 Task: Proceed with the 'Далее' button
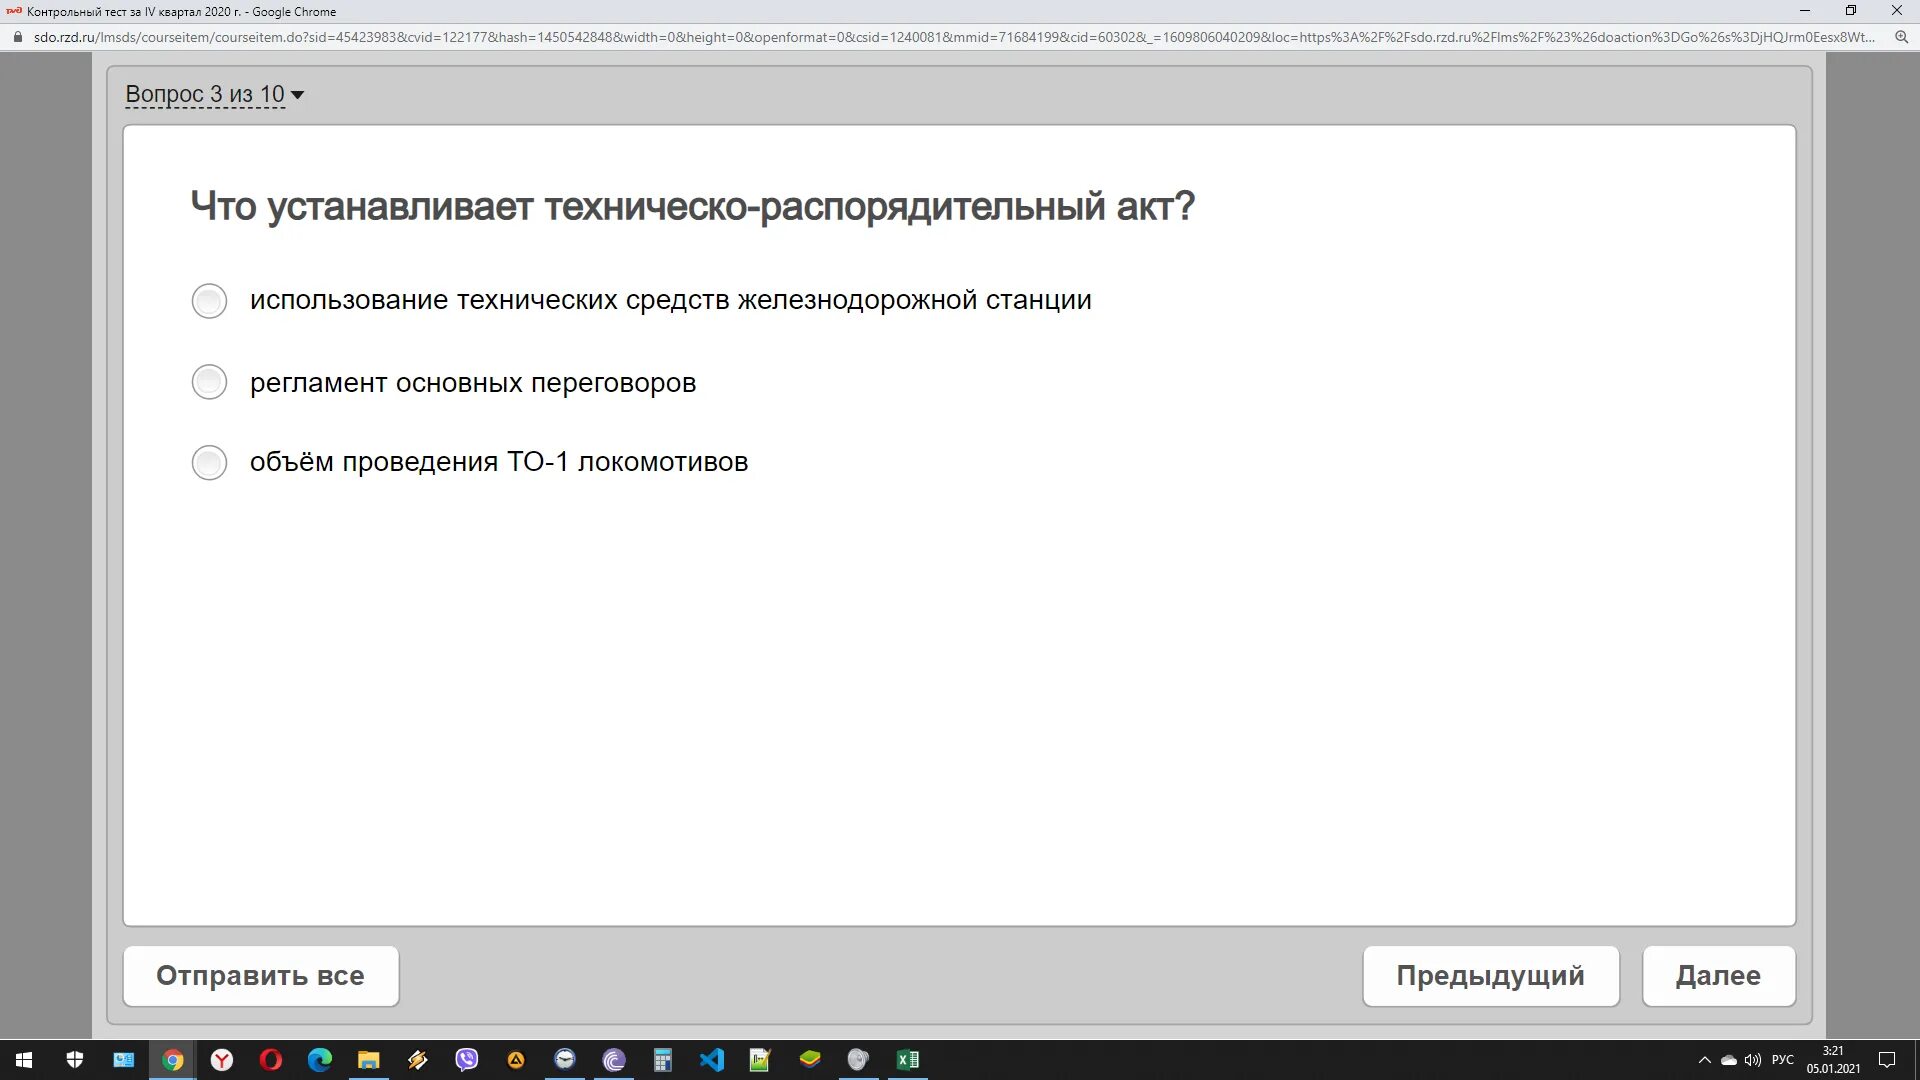click(x=1719, y=976)
